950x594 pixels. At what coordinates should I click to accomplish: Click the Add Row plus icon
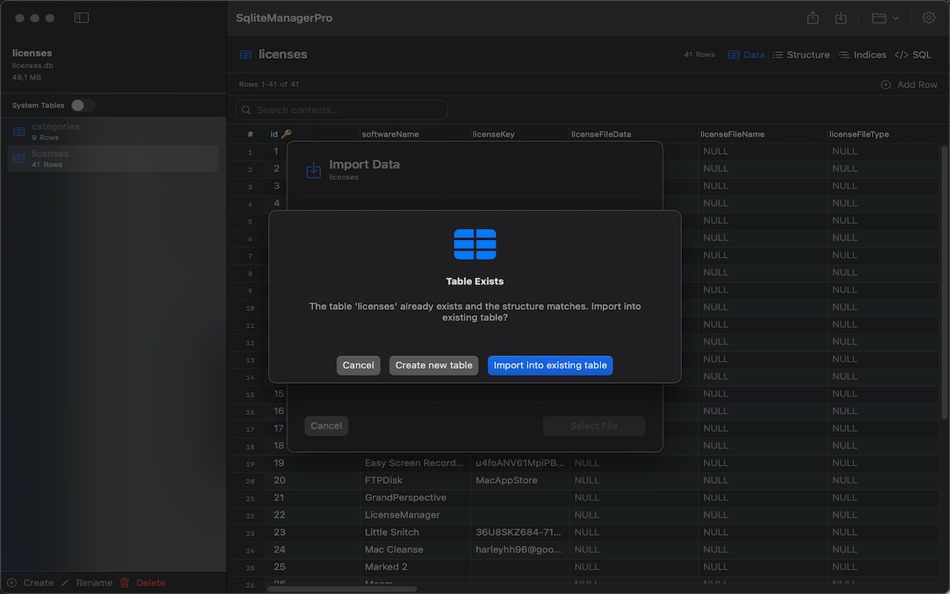point(888,84)
